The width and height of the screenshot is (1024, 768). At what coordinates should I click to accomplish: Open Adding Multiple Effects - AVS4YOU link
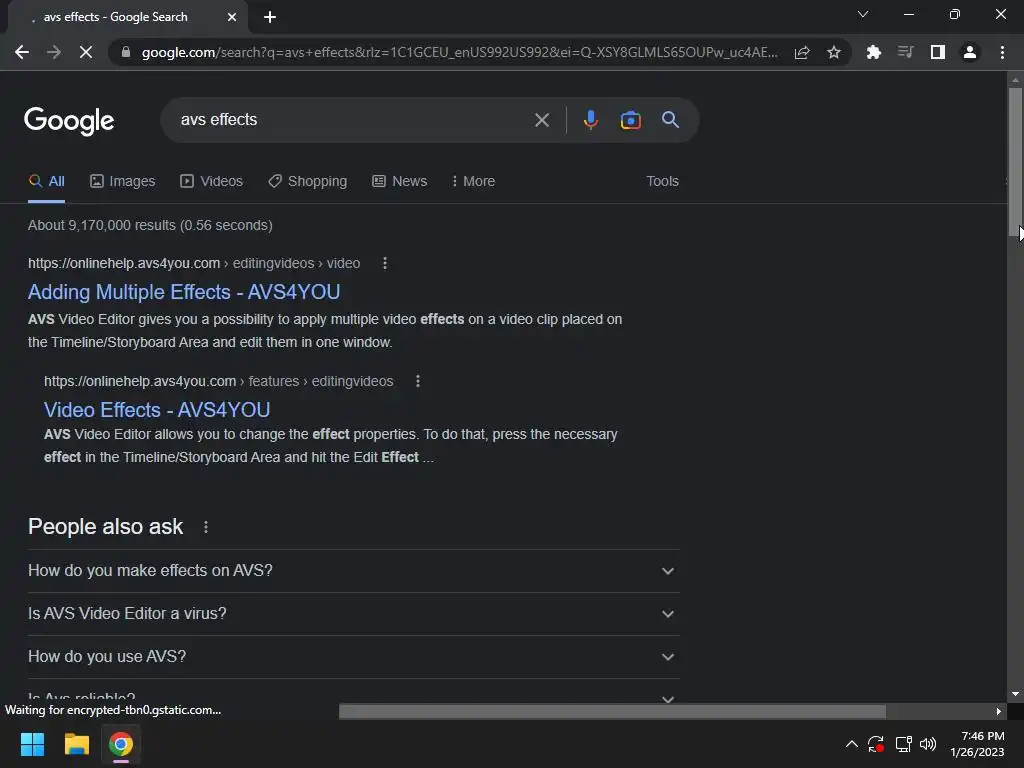pyautogui.click(x=184, y=292)
